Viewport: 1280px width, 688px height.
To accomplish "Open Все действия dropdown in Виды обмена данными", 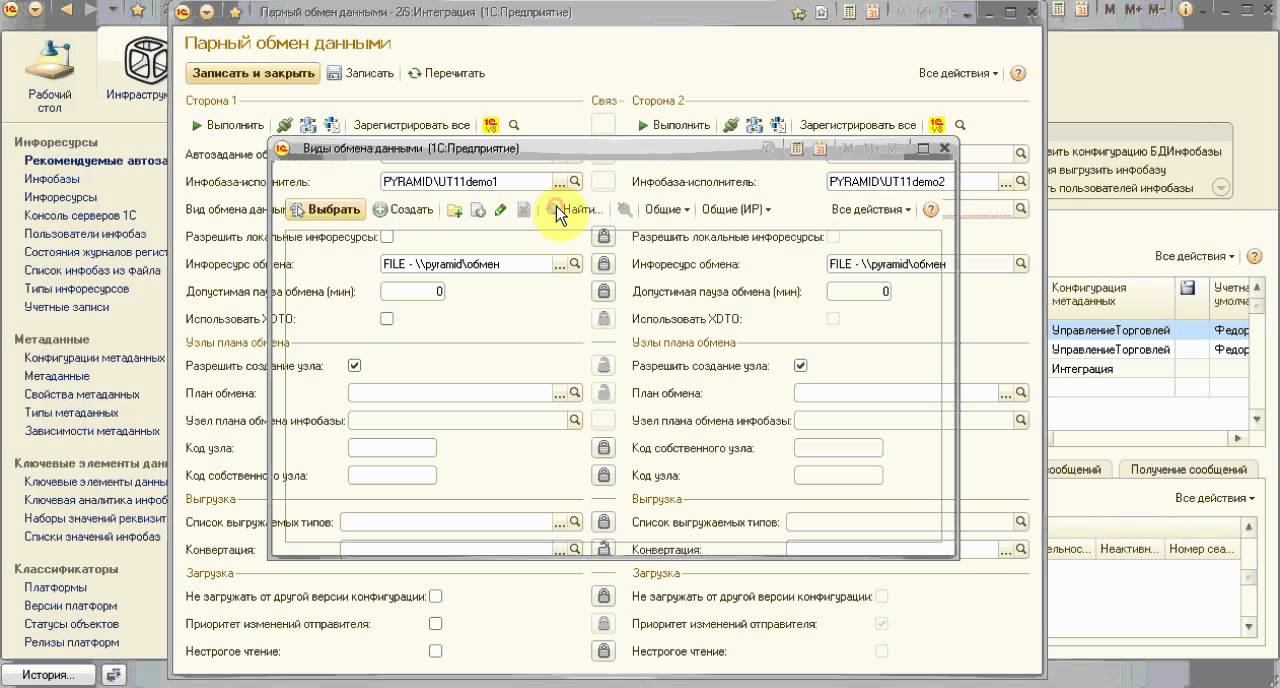I will click(871, 209).
